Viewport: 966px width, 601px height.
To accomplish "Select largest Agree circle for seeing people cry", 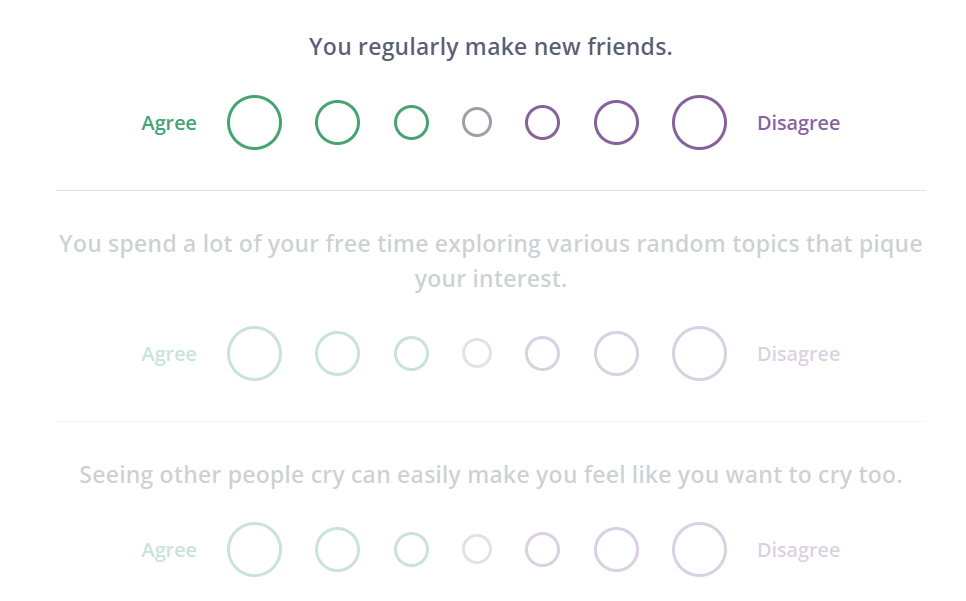I will [x=254, y=550].
